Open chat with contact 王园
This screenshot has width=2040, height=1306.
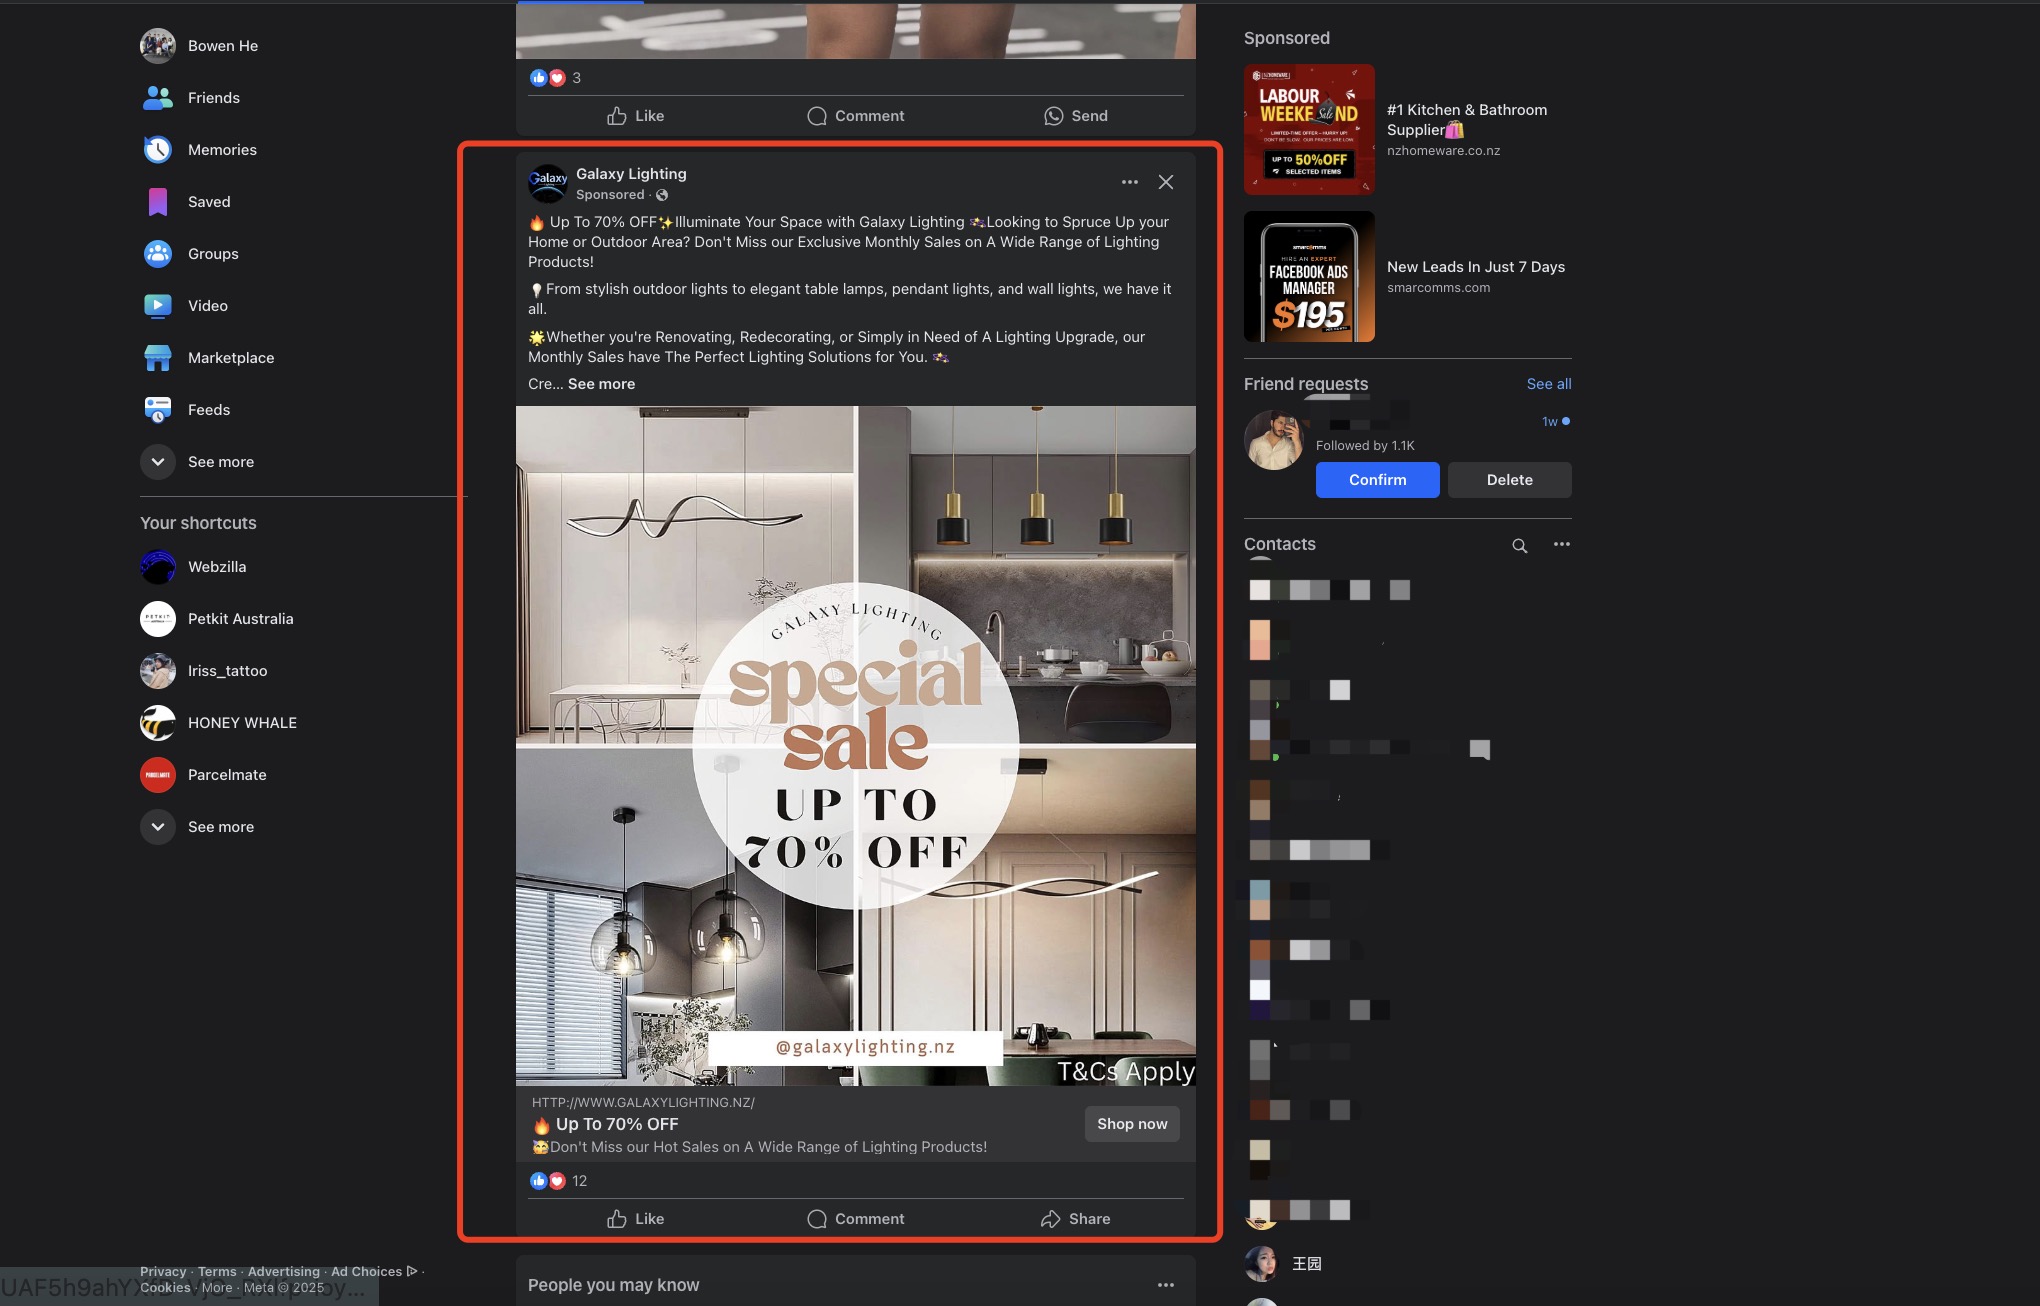tap(1307, 1264)
